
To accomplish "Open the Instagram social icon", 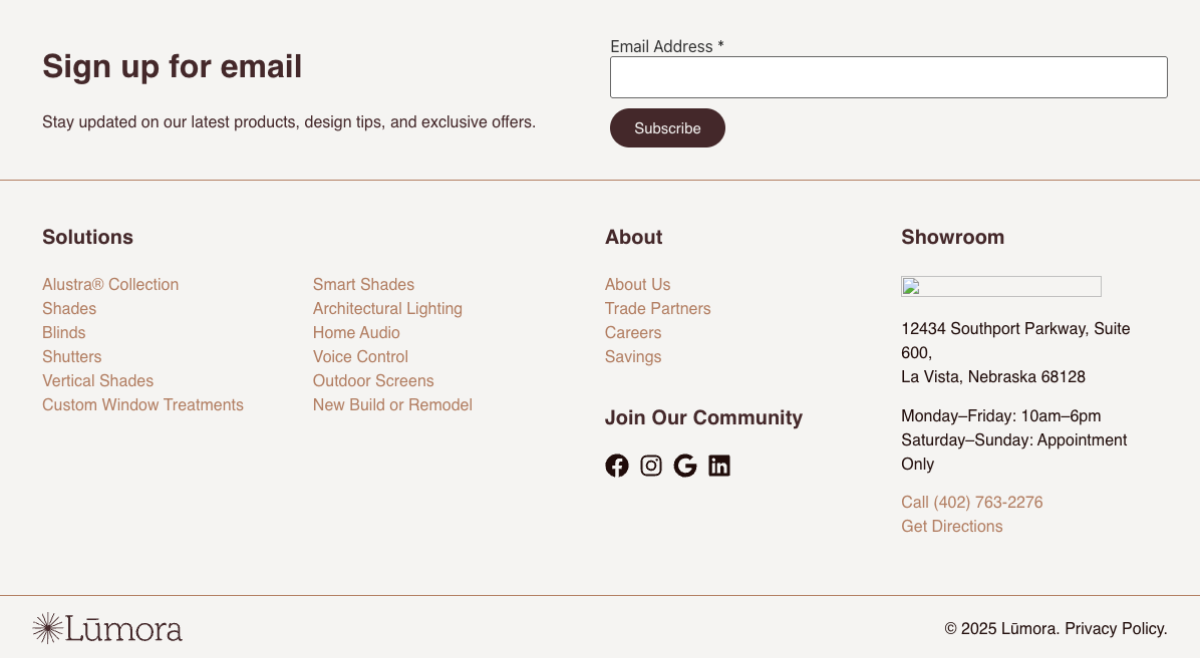I will 651,466.
